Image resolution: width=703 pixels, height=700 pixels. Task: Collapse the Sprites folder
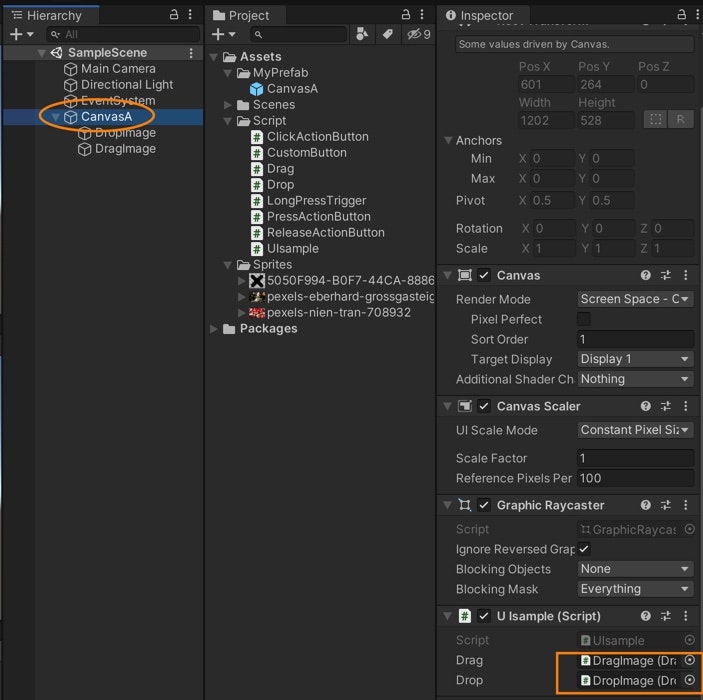(228, 265)
